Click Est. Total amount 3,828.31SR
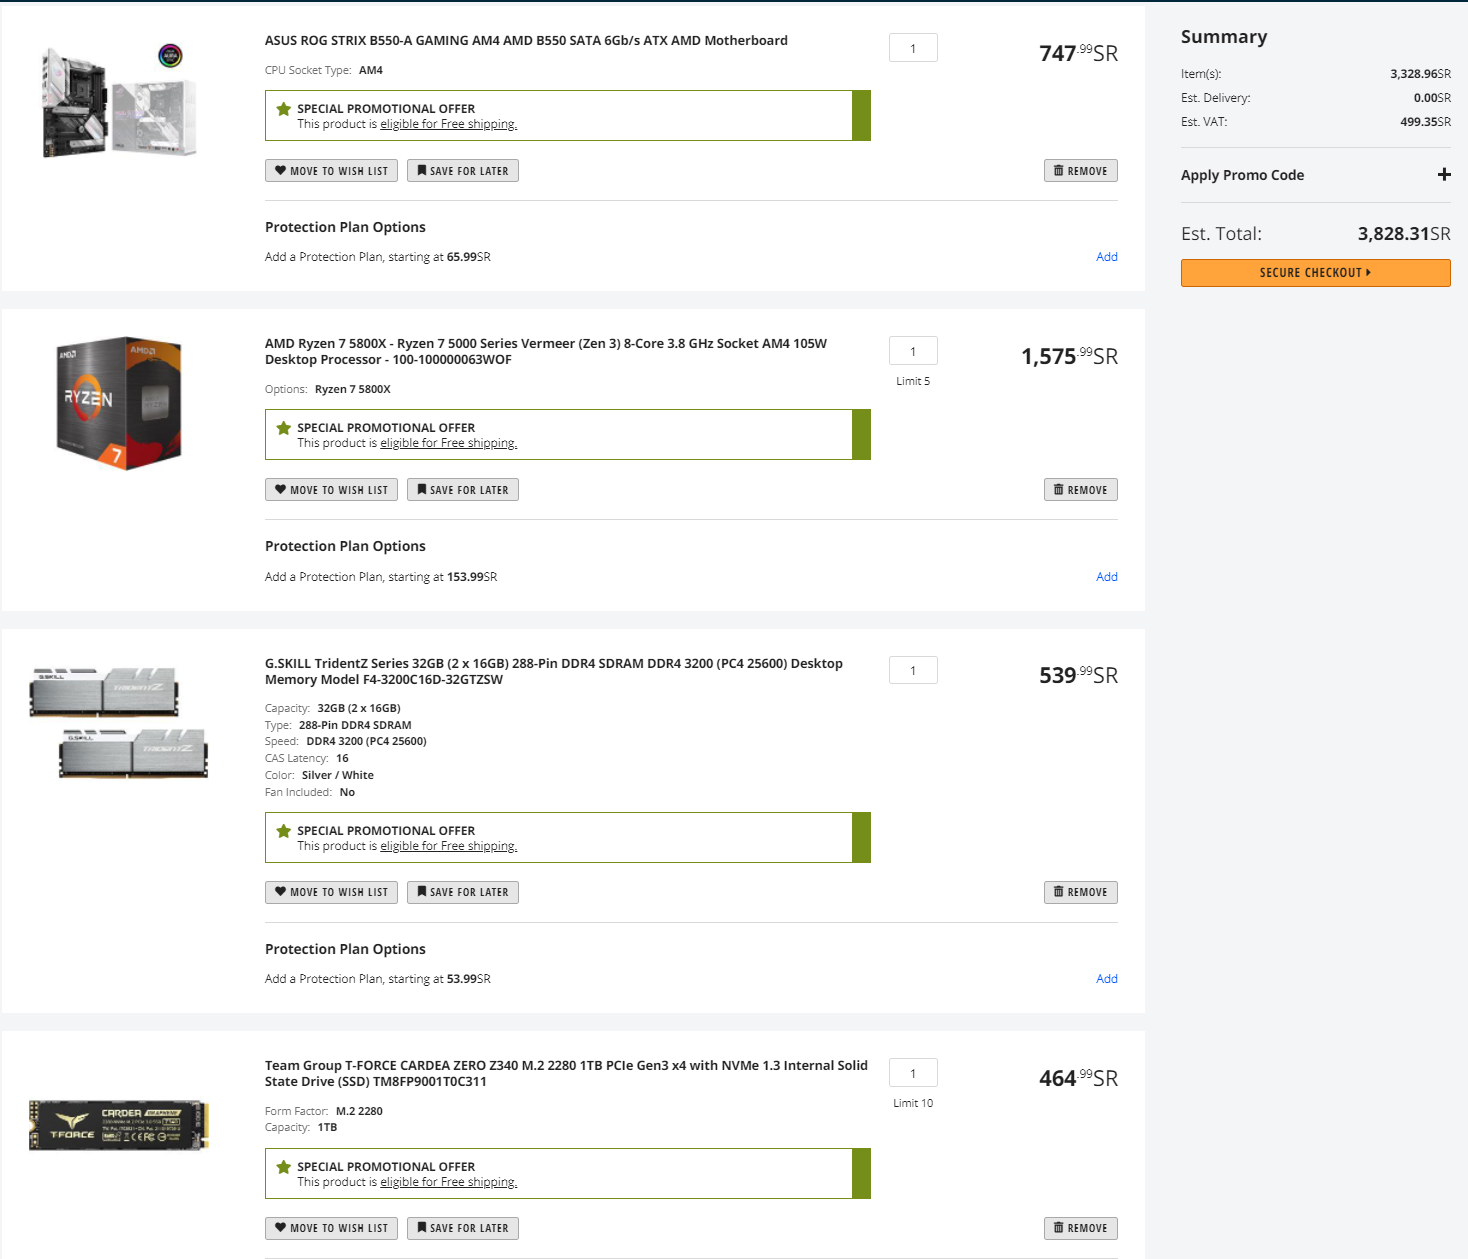Viewport: 1468px width, 1259px height. pos(1404,234)
